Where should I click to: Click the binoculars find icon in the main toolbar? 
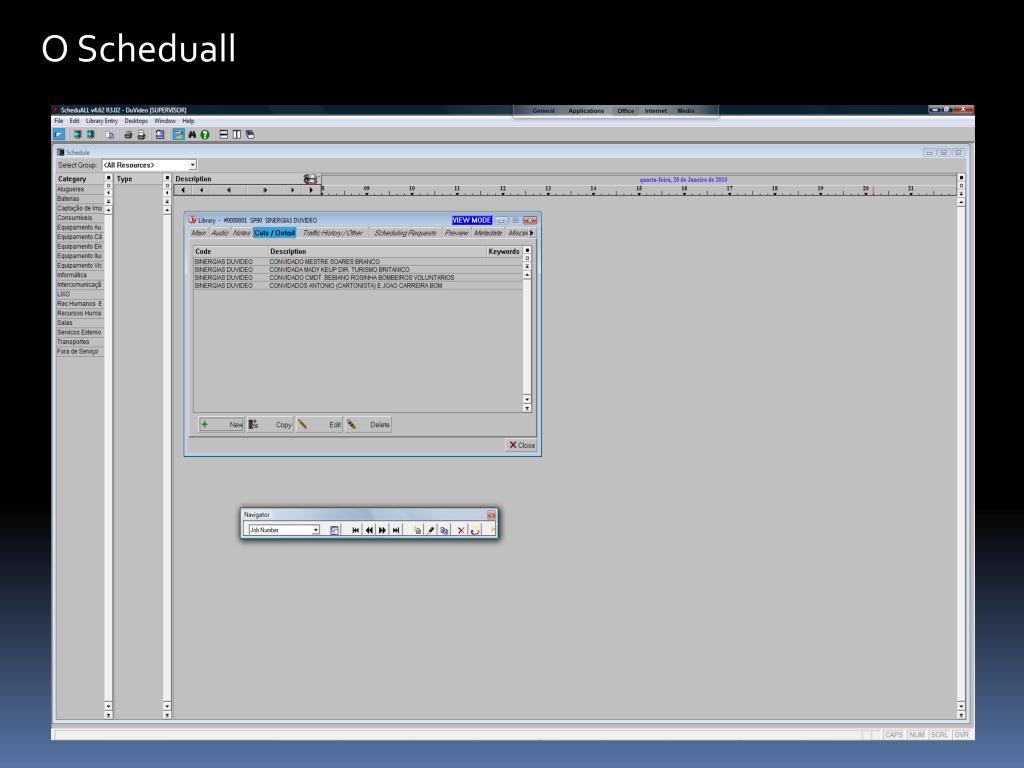click(192, 135)
